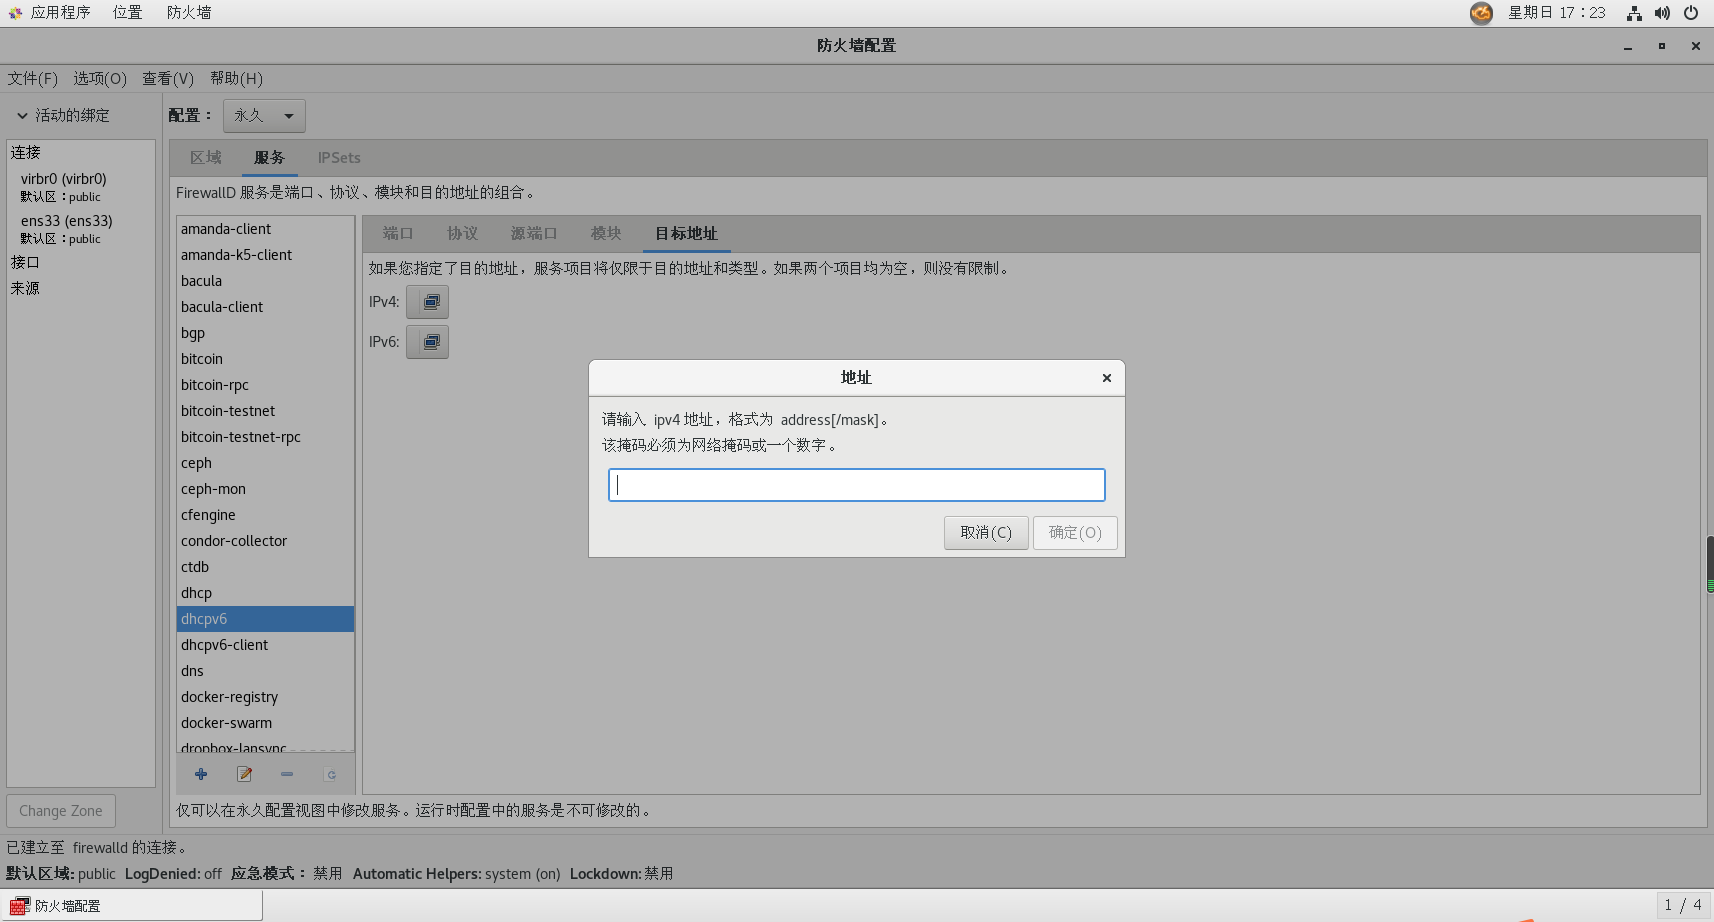
Task: Load service defaults with reload icon
Action: click(331, 774)
